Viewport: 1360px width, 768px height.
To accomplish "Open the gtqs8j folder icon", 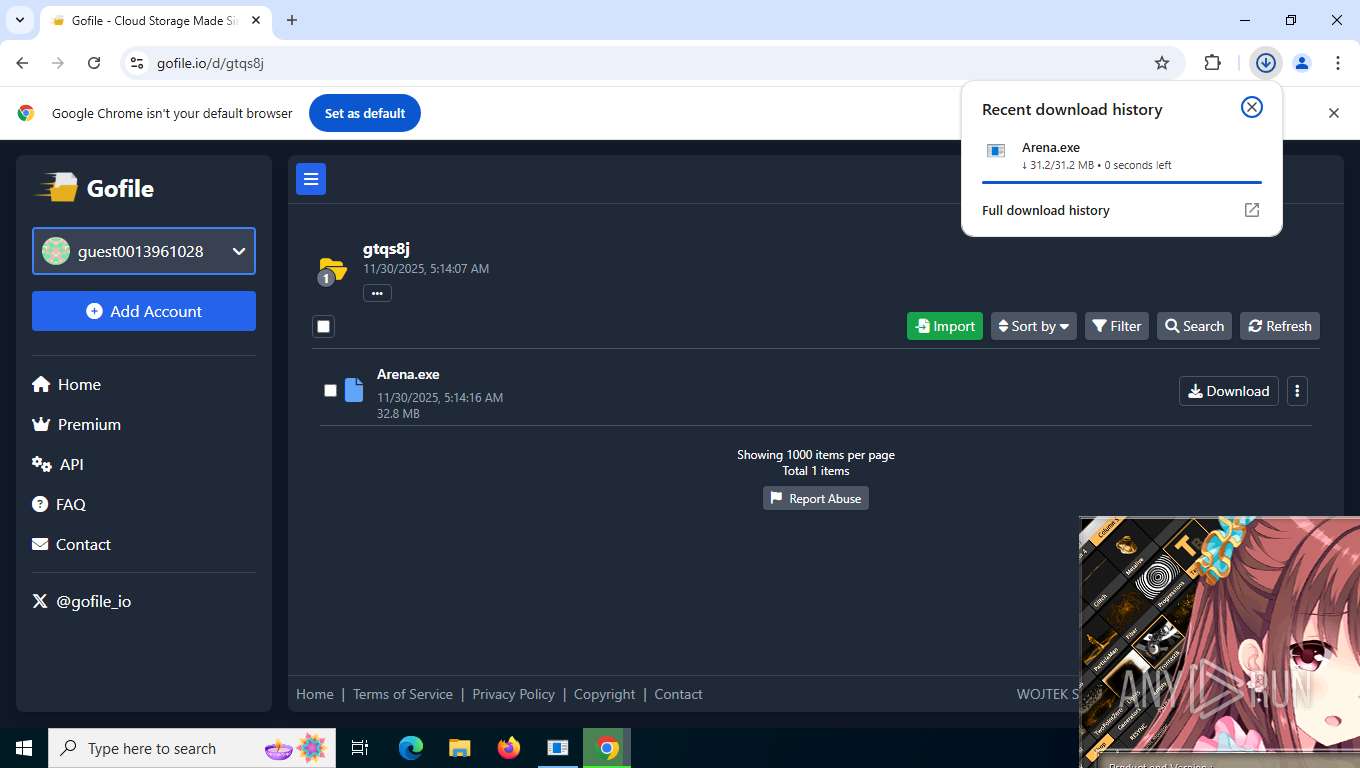I will coord(331,269).
